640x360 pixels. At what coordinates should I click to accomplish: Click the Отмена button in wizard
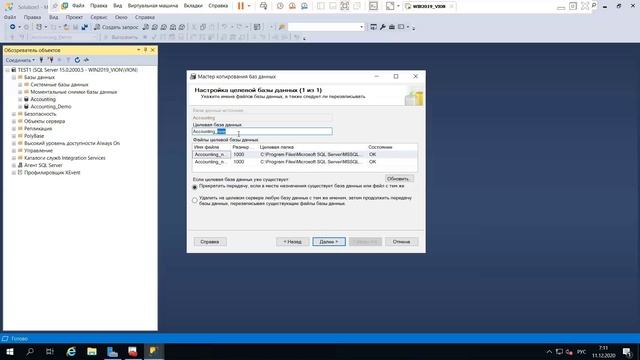pos(401,242)
